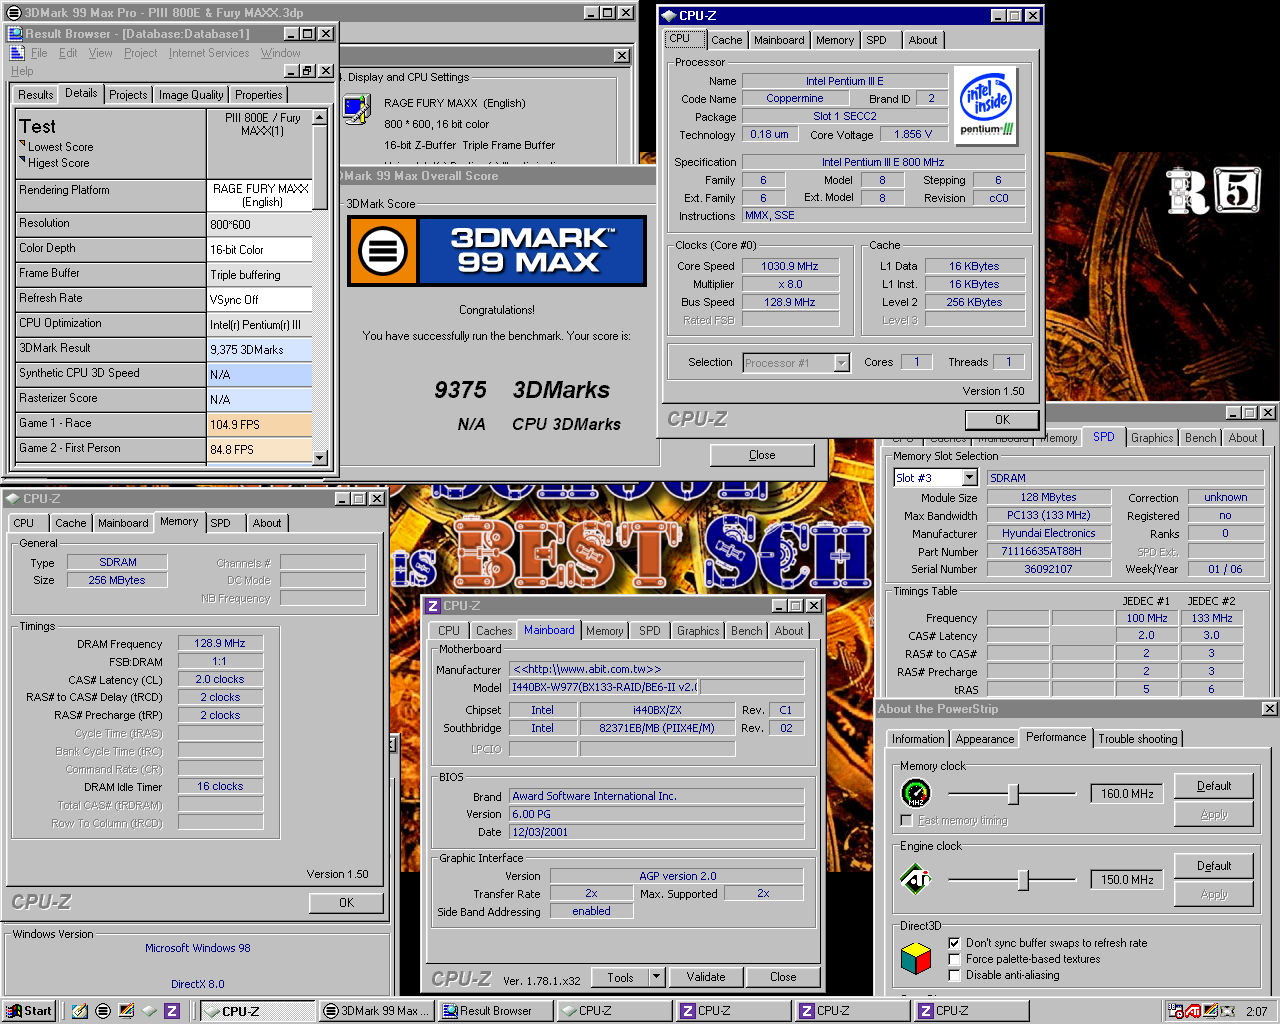Click the PowerStrip striped icon in system tray

coord(1210,1011)
